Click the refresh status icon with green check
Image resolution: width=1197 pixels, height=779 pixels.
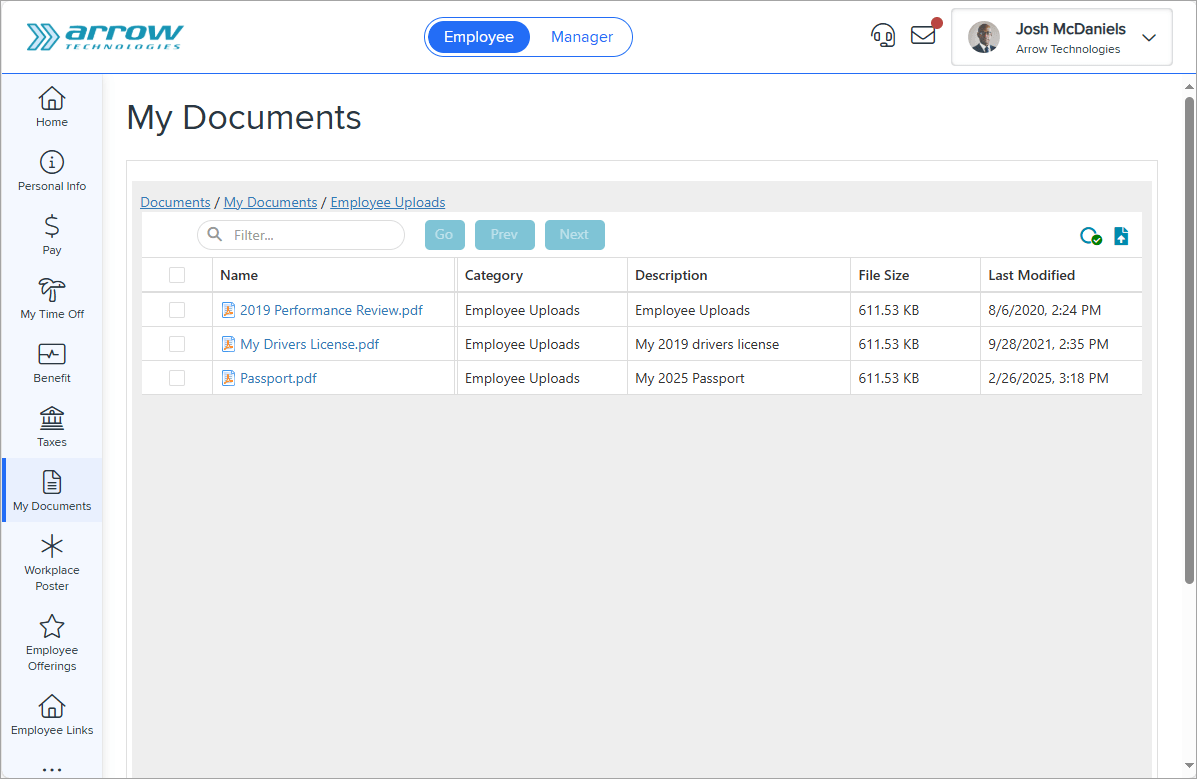point(1091,236)
